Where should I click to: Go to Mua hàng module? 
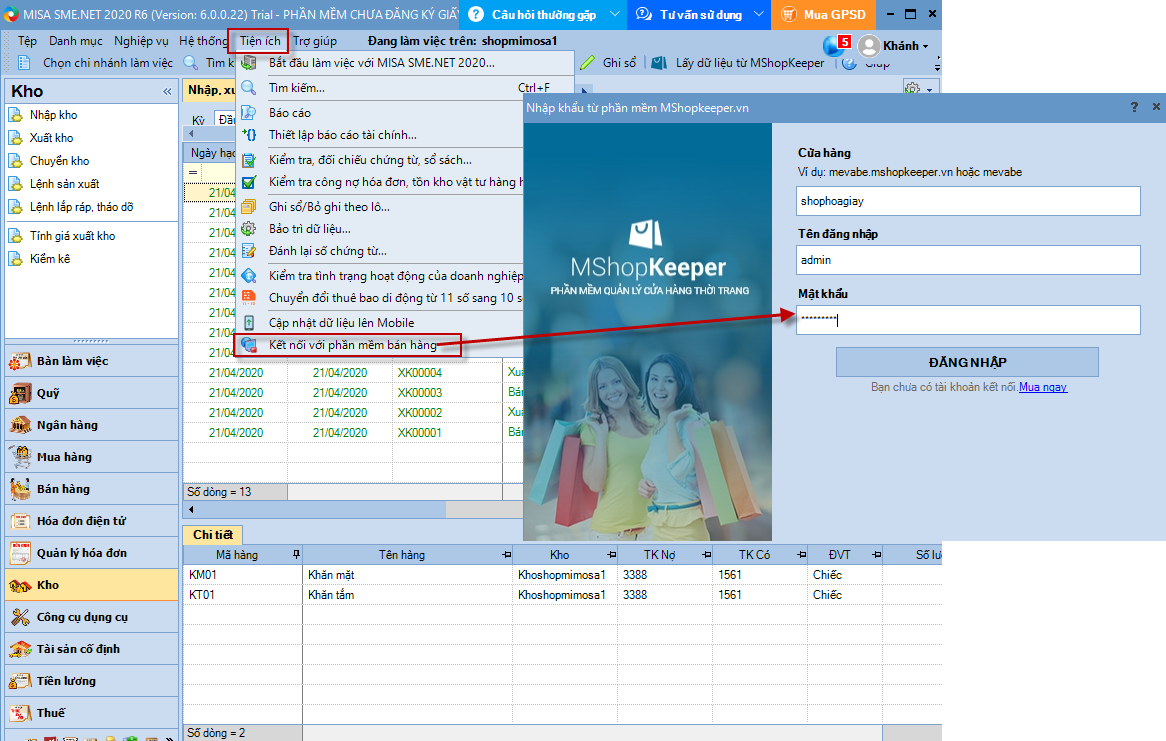point(91,457)
